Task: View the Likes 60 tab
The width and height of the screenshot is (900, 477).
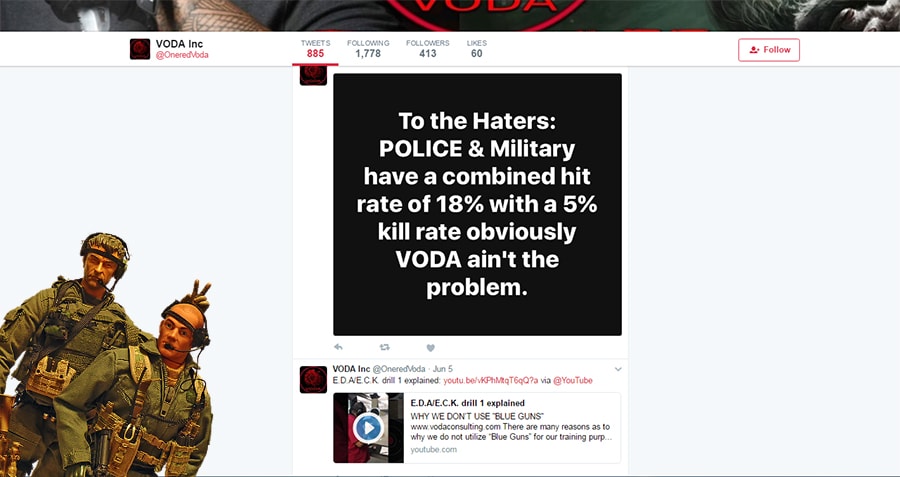Action: 476,49
